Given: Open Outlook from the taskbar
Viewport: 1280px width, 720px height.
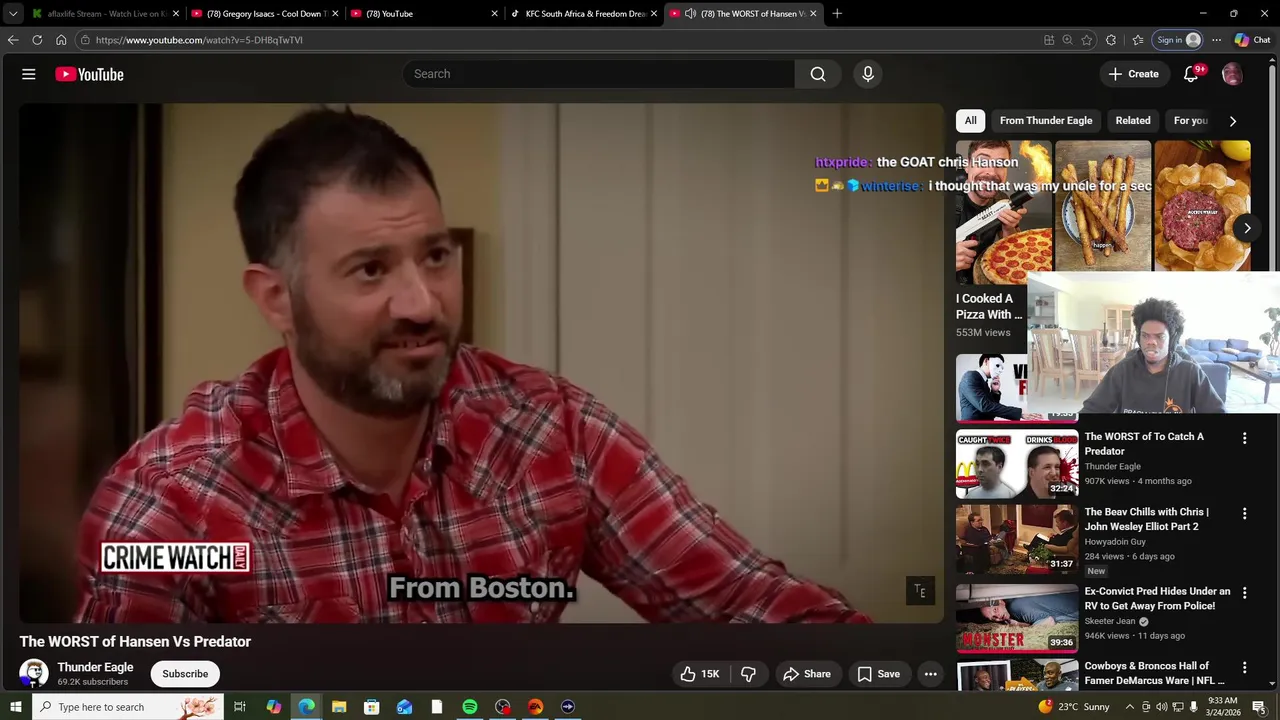Looking at the screenshot, I should point(404,707).
